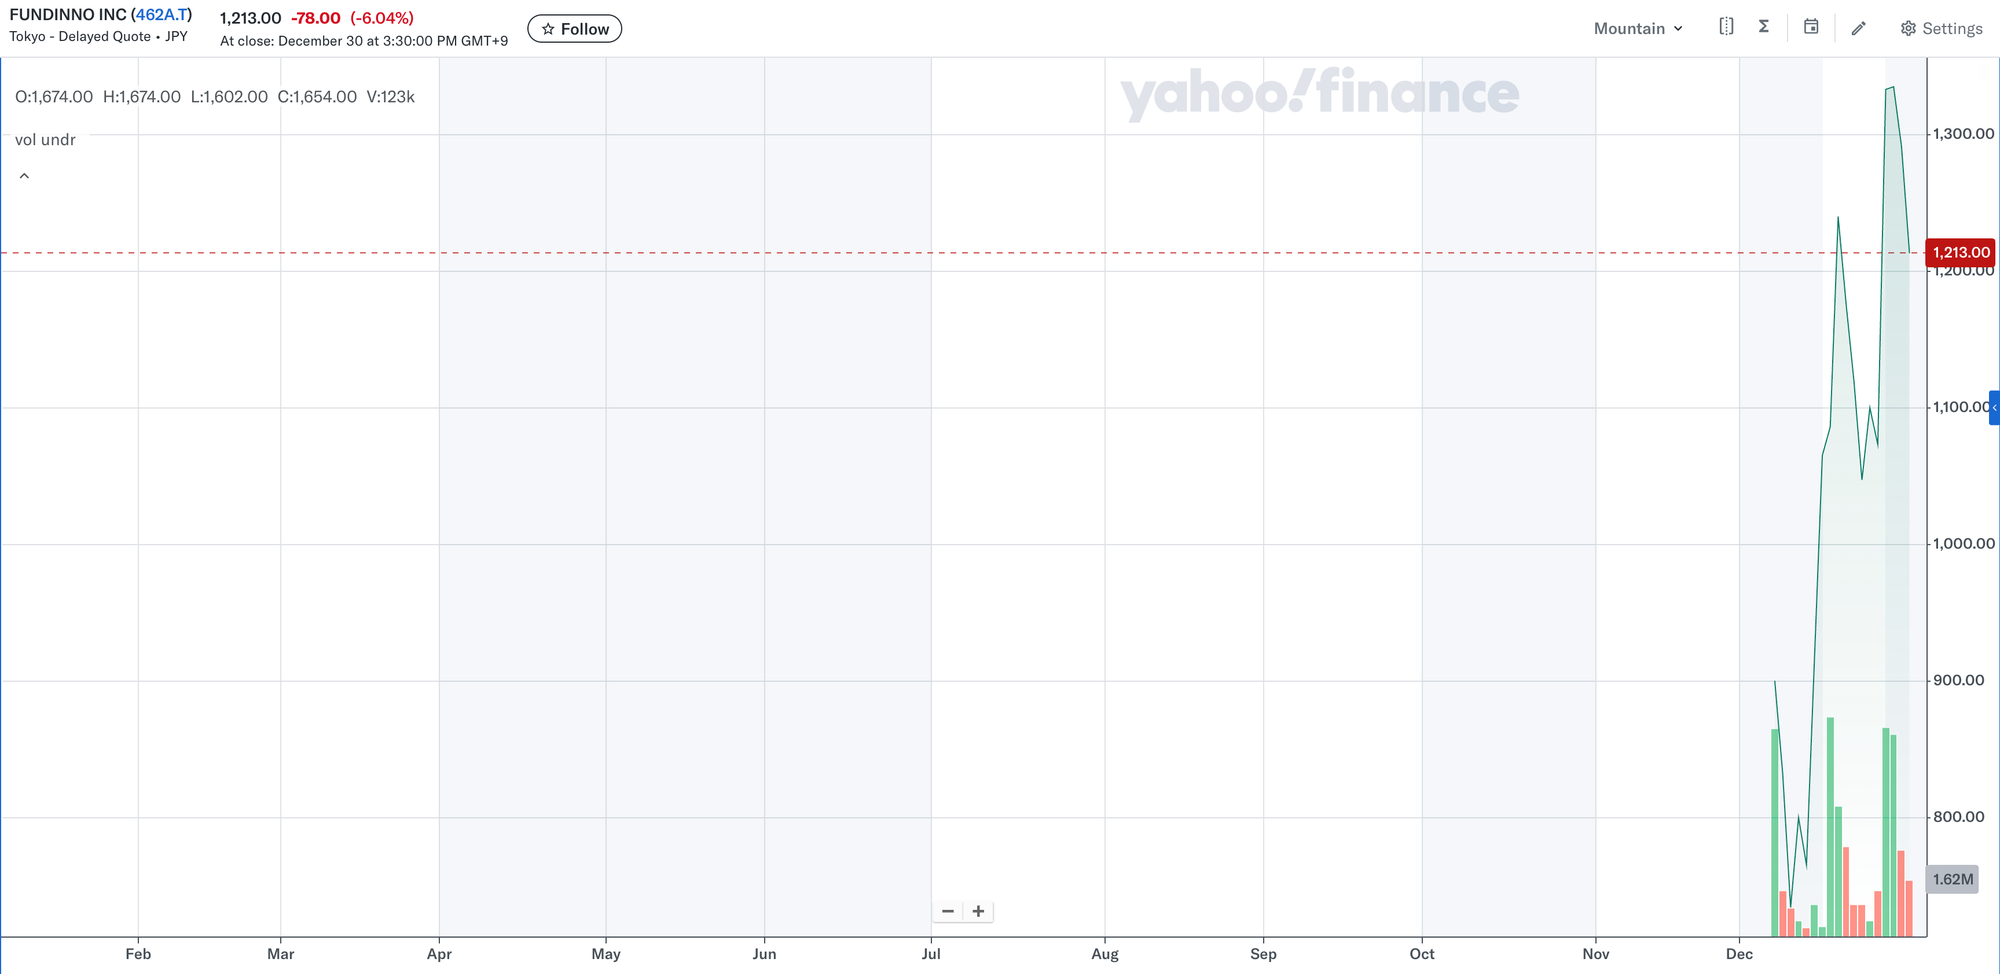Image resolution: width=2000 pixels, height=974 pixels.
Task: Click the 1,213.00 current price marker
Action: click(1960, 252)
